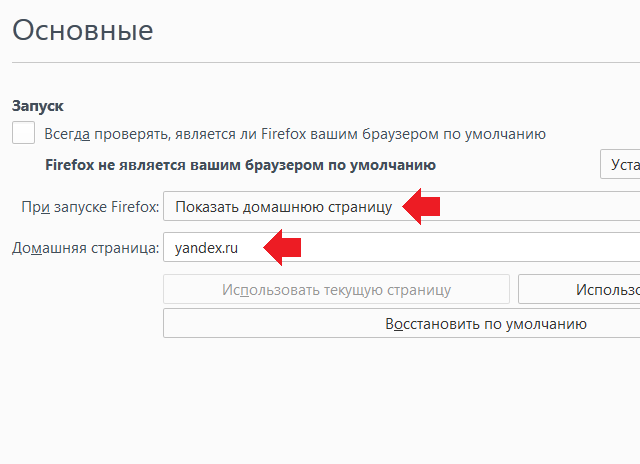Click the 'При запуске Firefox:' label
Image resolution: width=640 pixels, height=464 pixels.
(x=90, y=207)
